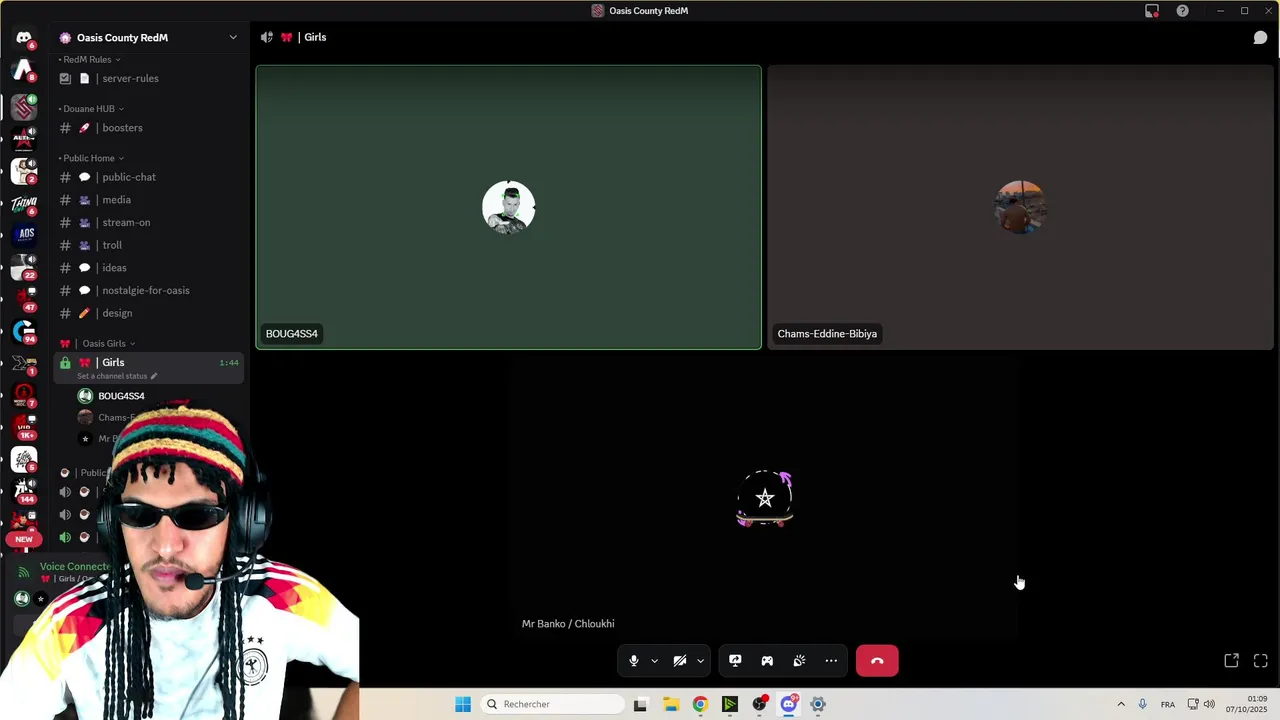Share your screen in the call
The height and width of the screenshot is (720, 1280).
(x=735, y=661)
